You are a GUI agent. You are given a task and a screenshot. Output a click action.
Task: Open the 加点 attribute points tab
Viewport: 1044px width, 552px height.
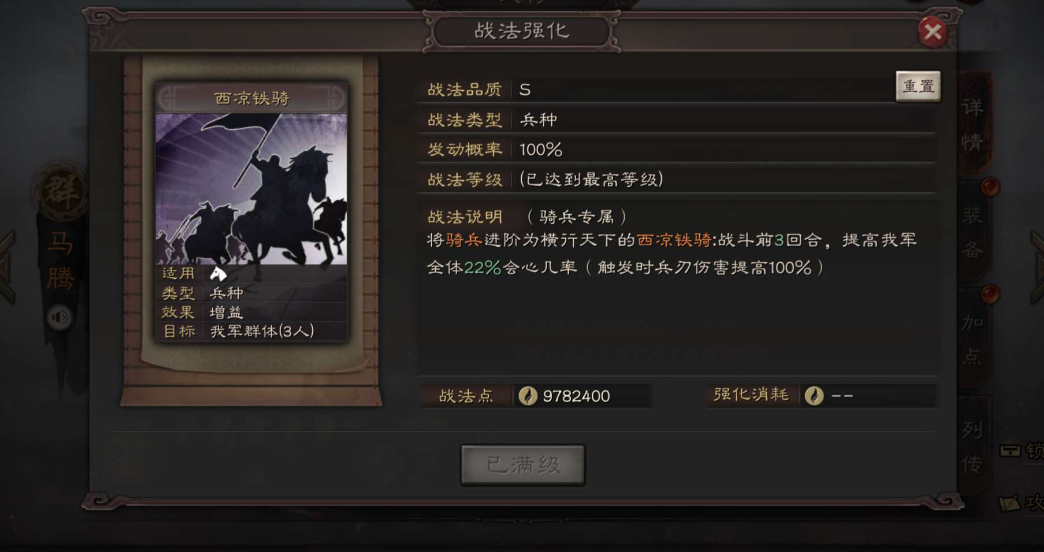pos(973,339)
